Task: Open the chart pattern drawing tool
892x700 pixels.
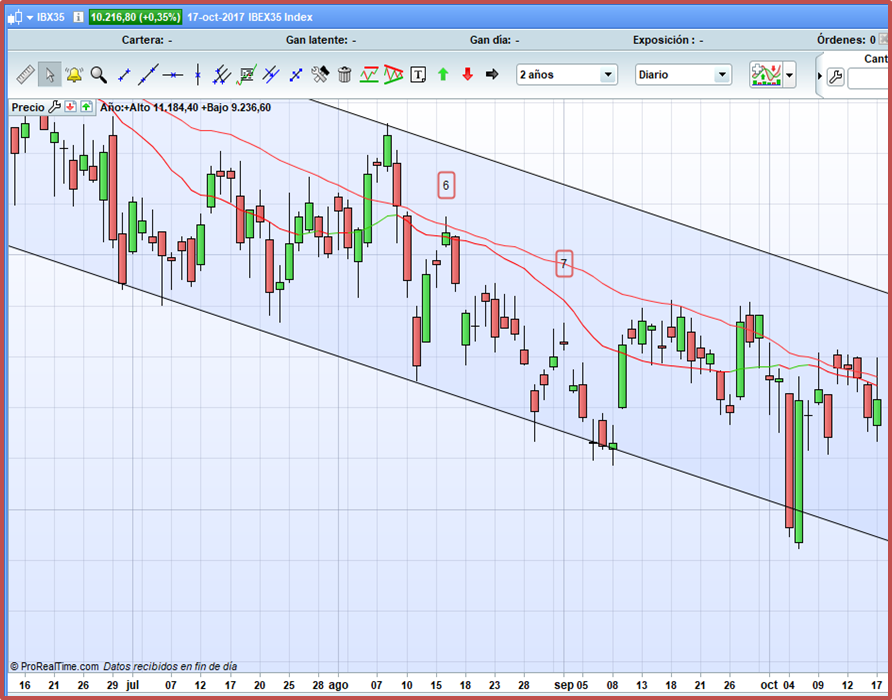Action: point(246,75)
